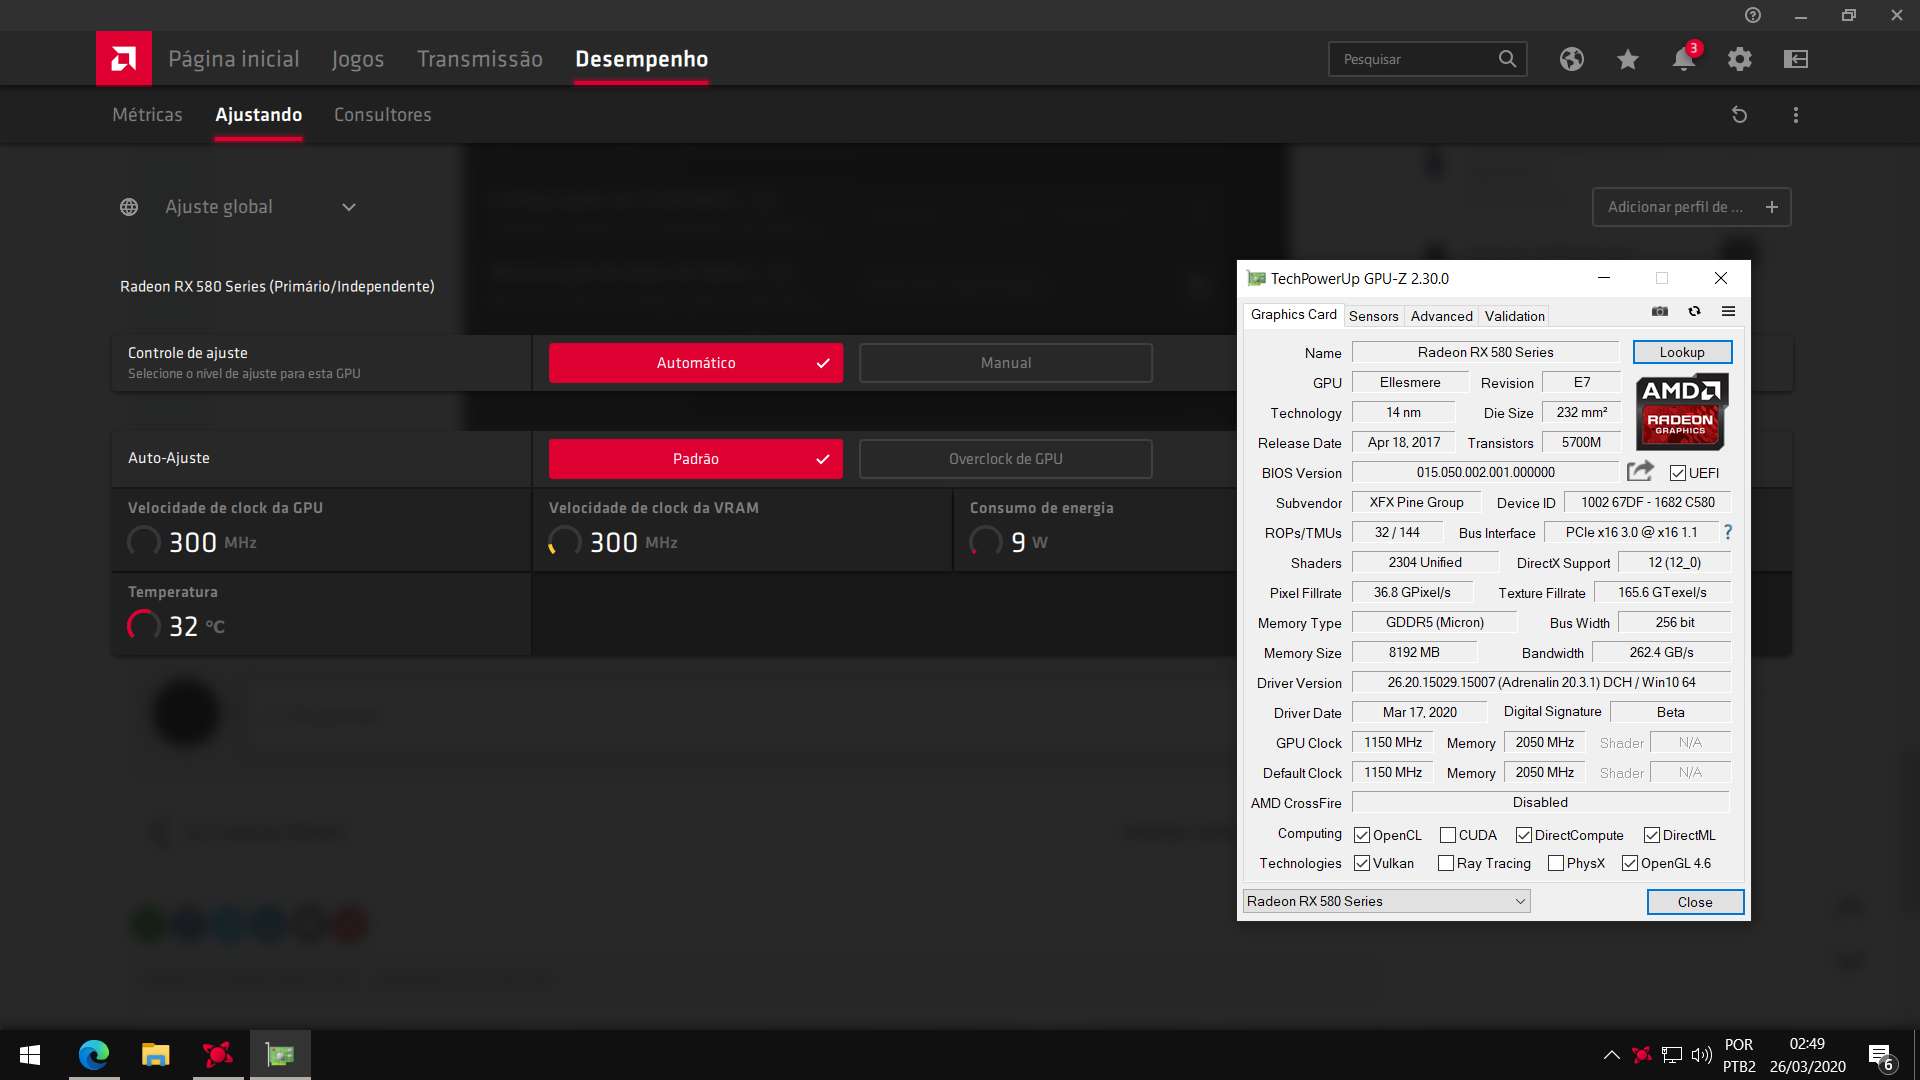The width and height of the screenshot is (1920, 1080).
Task: Open Windows Start menu
Action: 30,1055
